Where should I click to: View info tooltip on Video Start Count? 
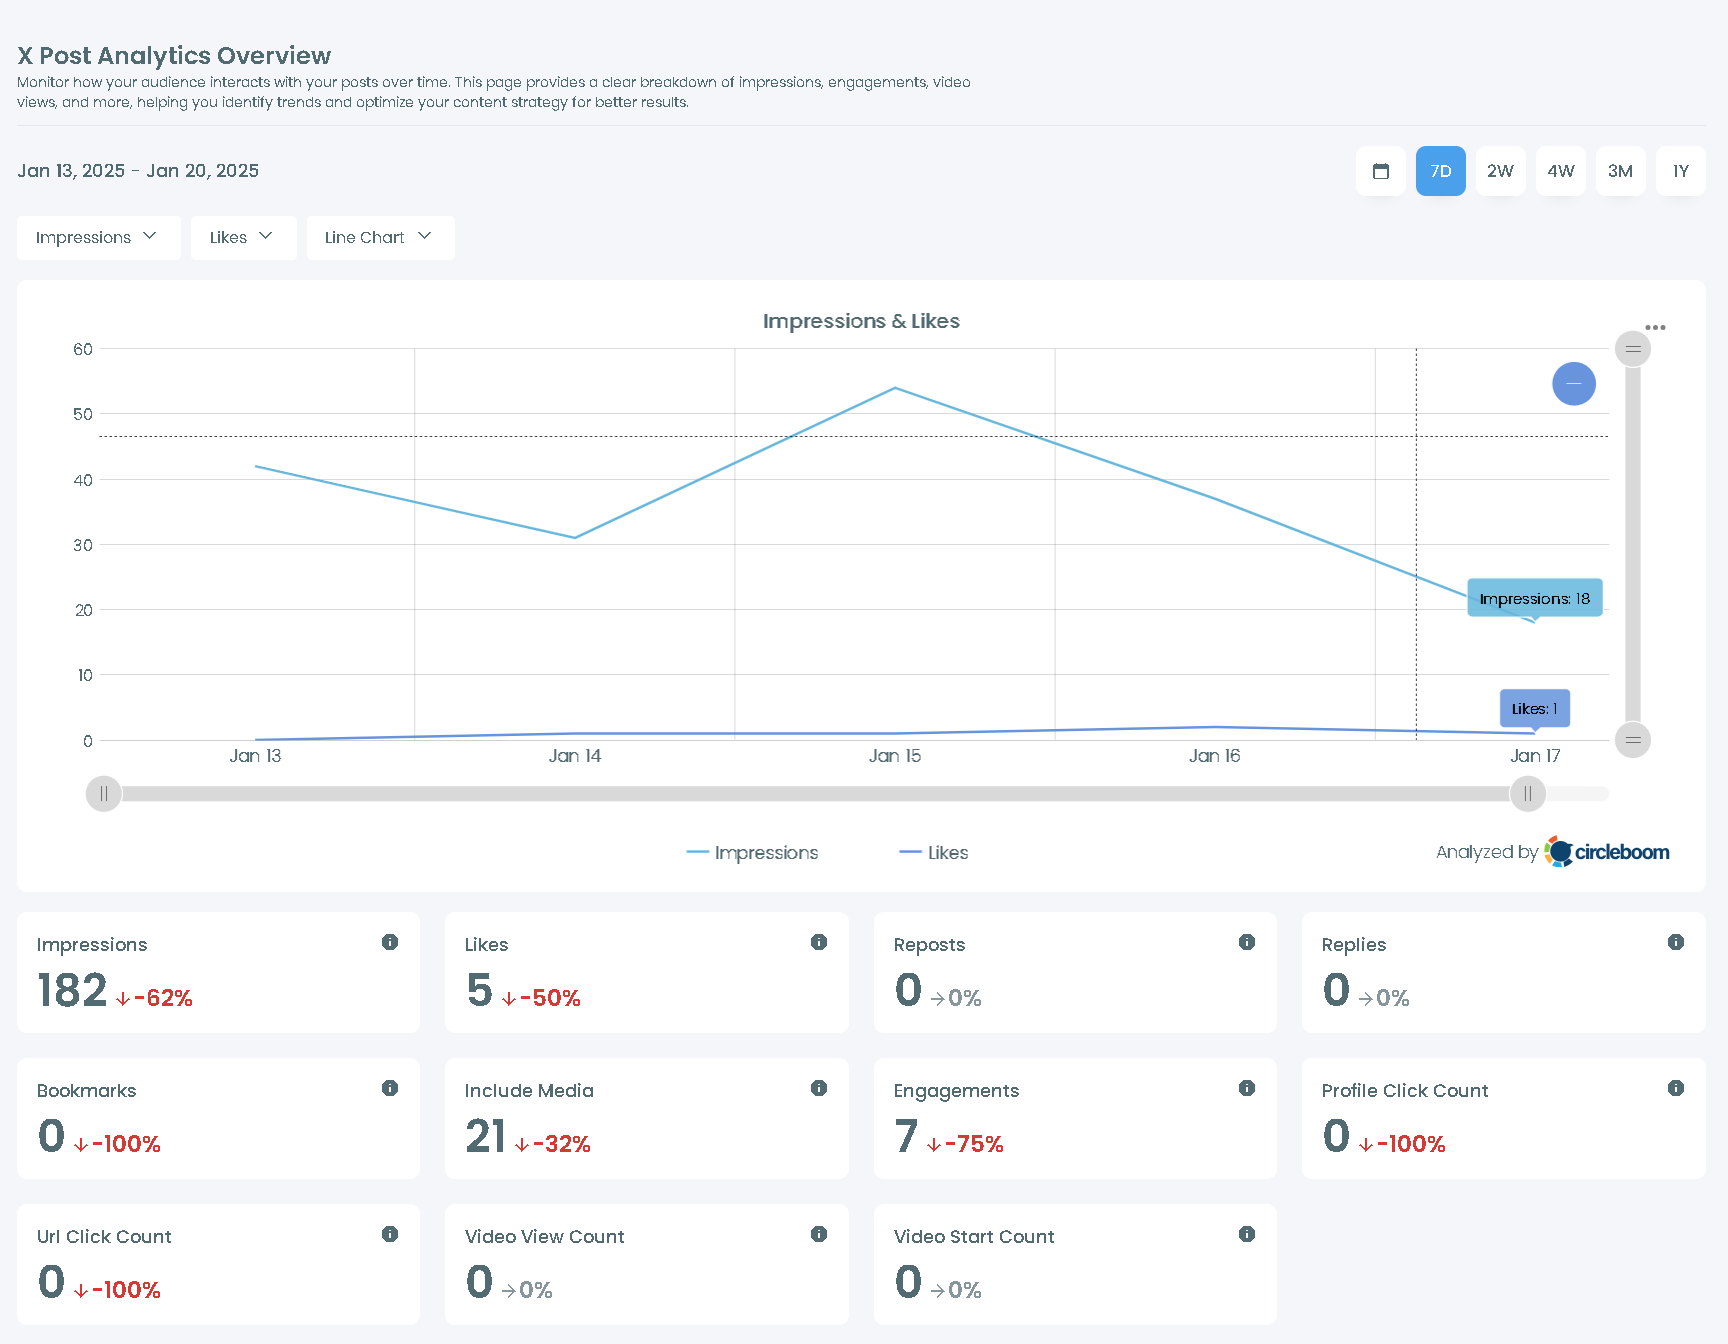(x=1246, y=1234)
